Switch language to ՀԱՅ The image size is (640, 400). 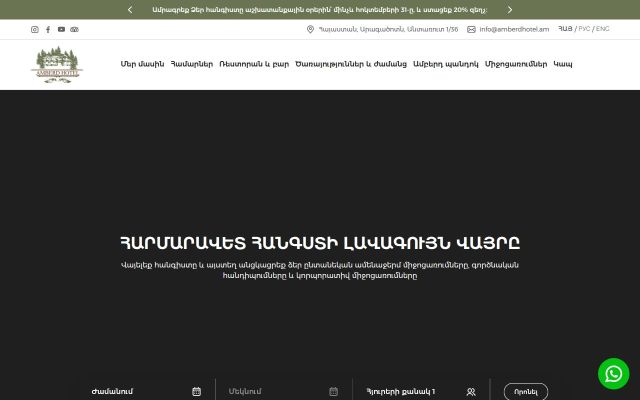click(565, 29)
